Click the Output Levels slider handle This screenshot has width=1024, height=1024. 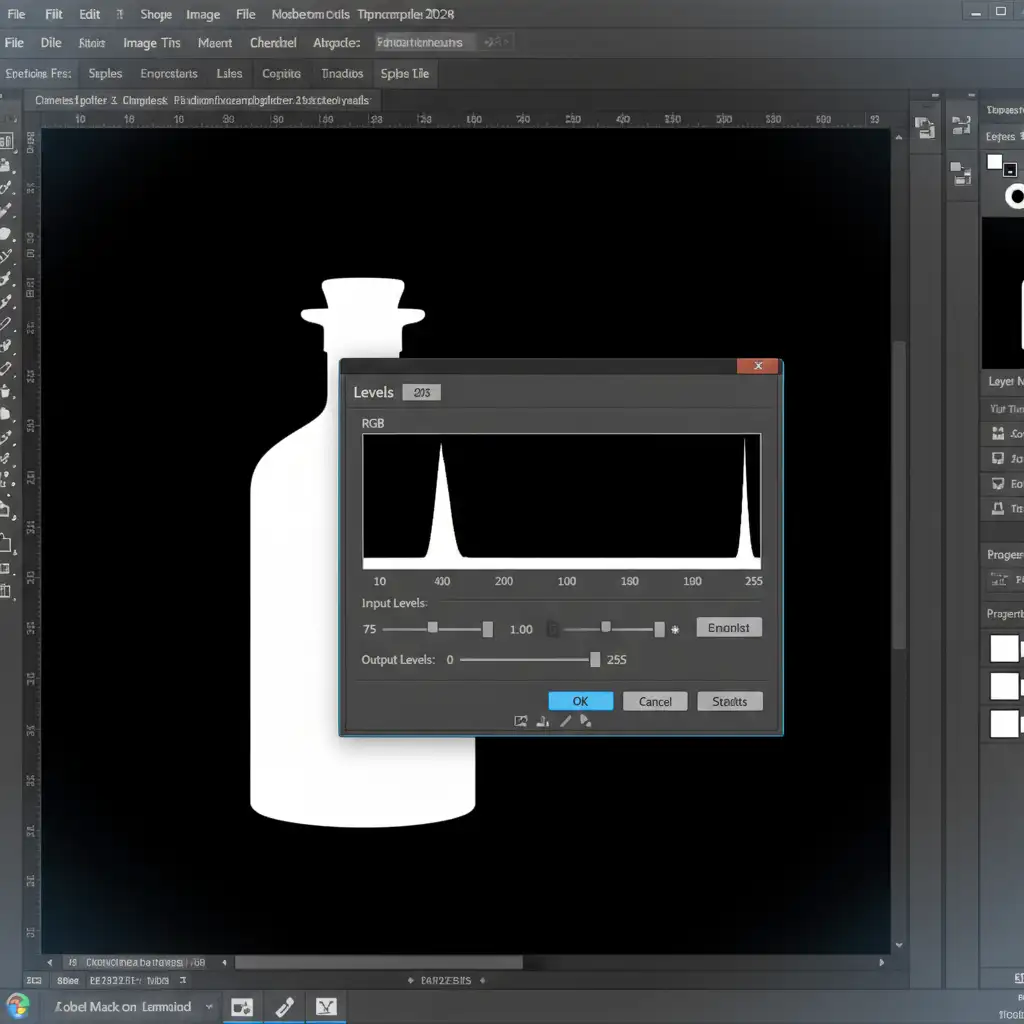point(595,659)
